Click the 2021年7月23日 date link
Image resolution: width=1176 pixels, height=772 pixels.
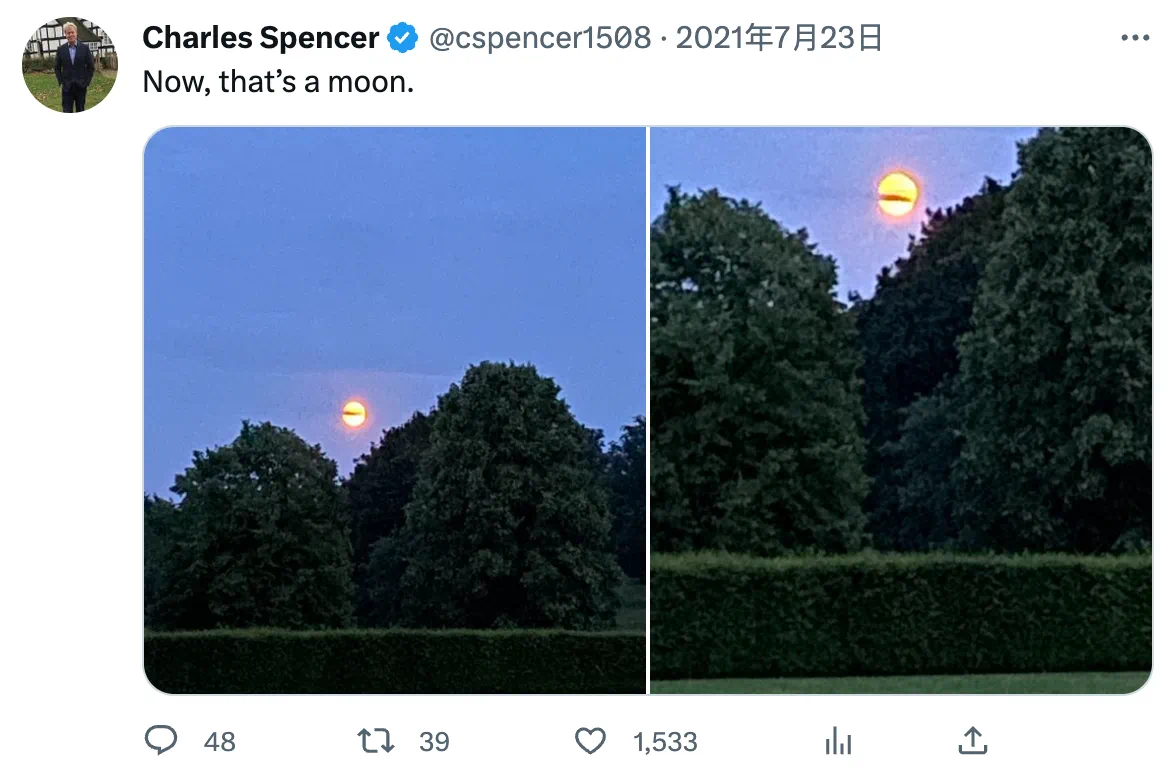pyautogui.click(x=779, y=38)
